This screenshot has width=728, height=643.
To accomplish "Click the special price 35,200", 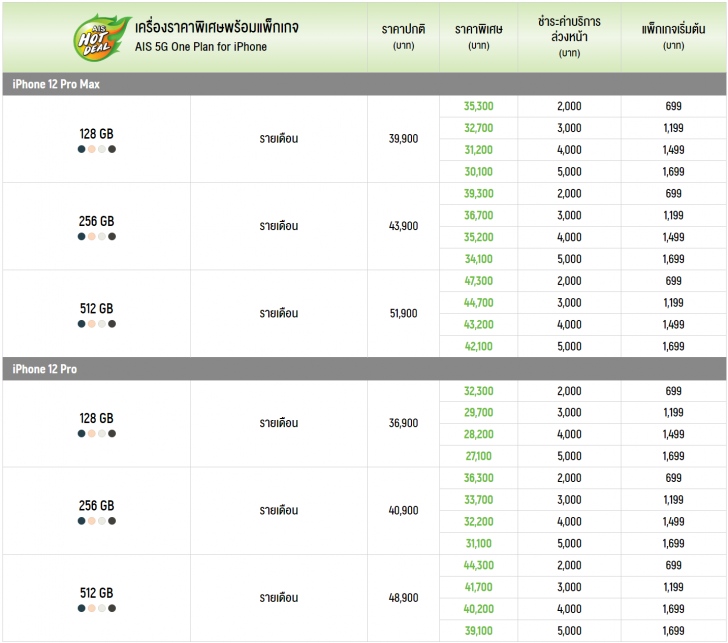I will coord(479,237).
